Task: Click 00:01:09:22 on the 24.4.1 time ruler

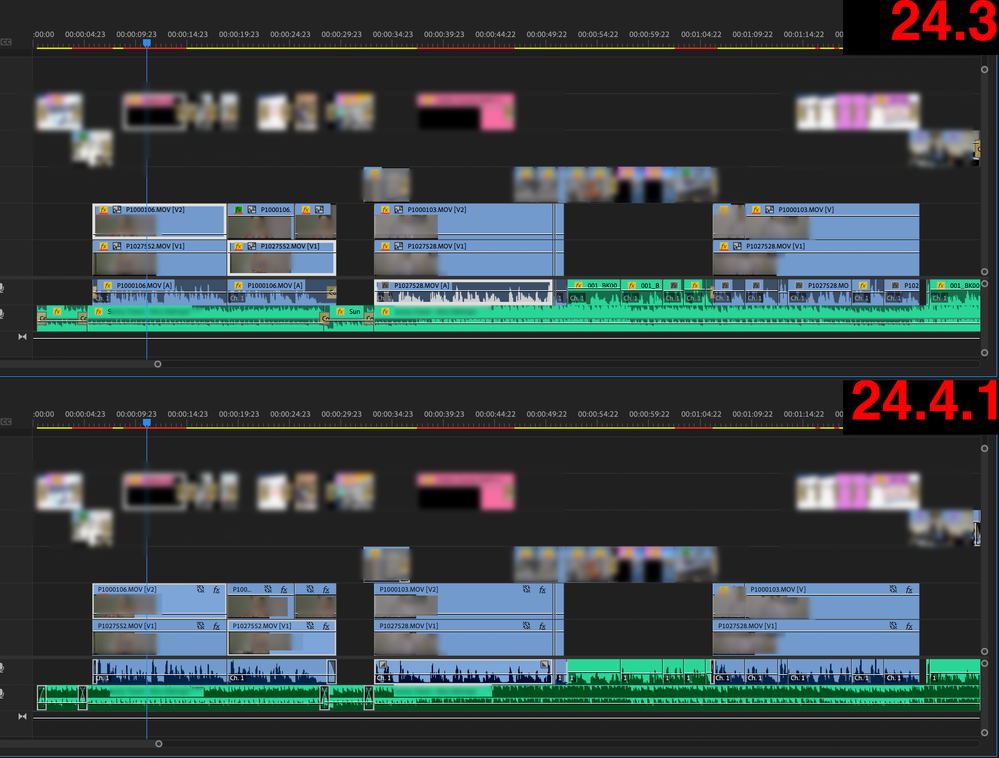Action: [x=752, y=414]
